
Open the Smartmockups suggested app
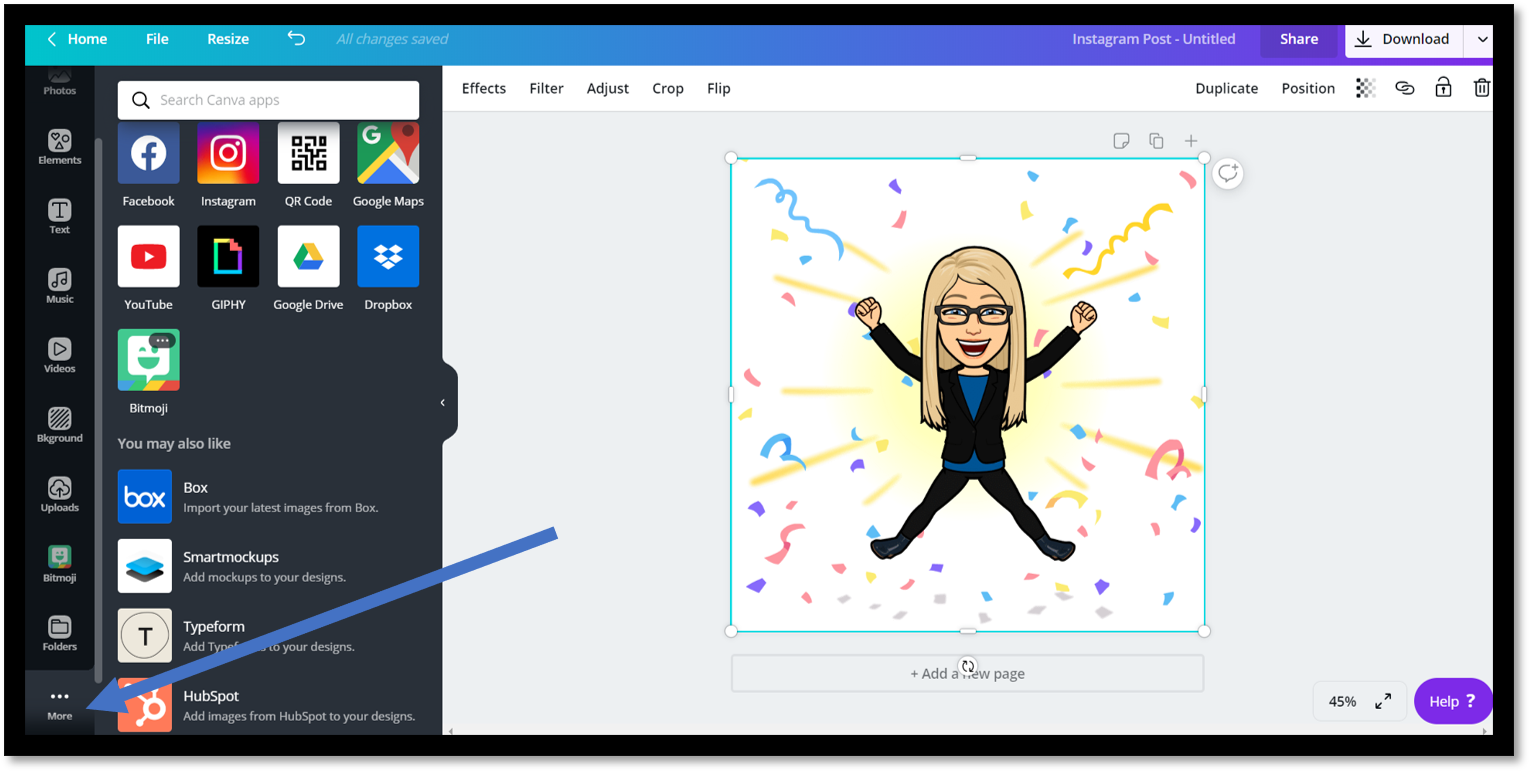point(268,566)
